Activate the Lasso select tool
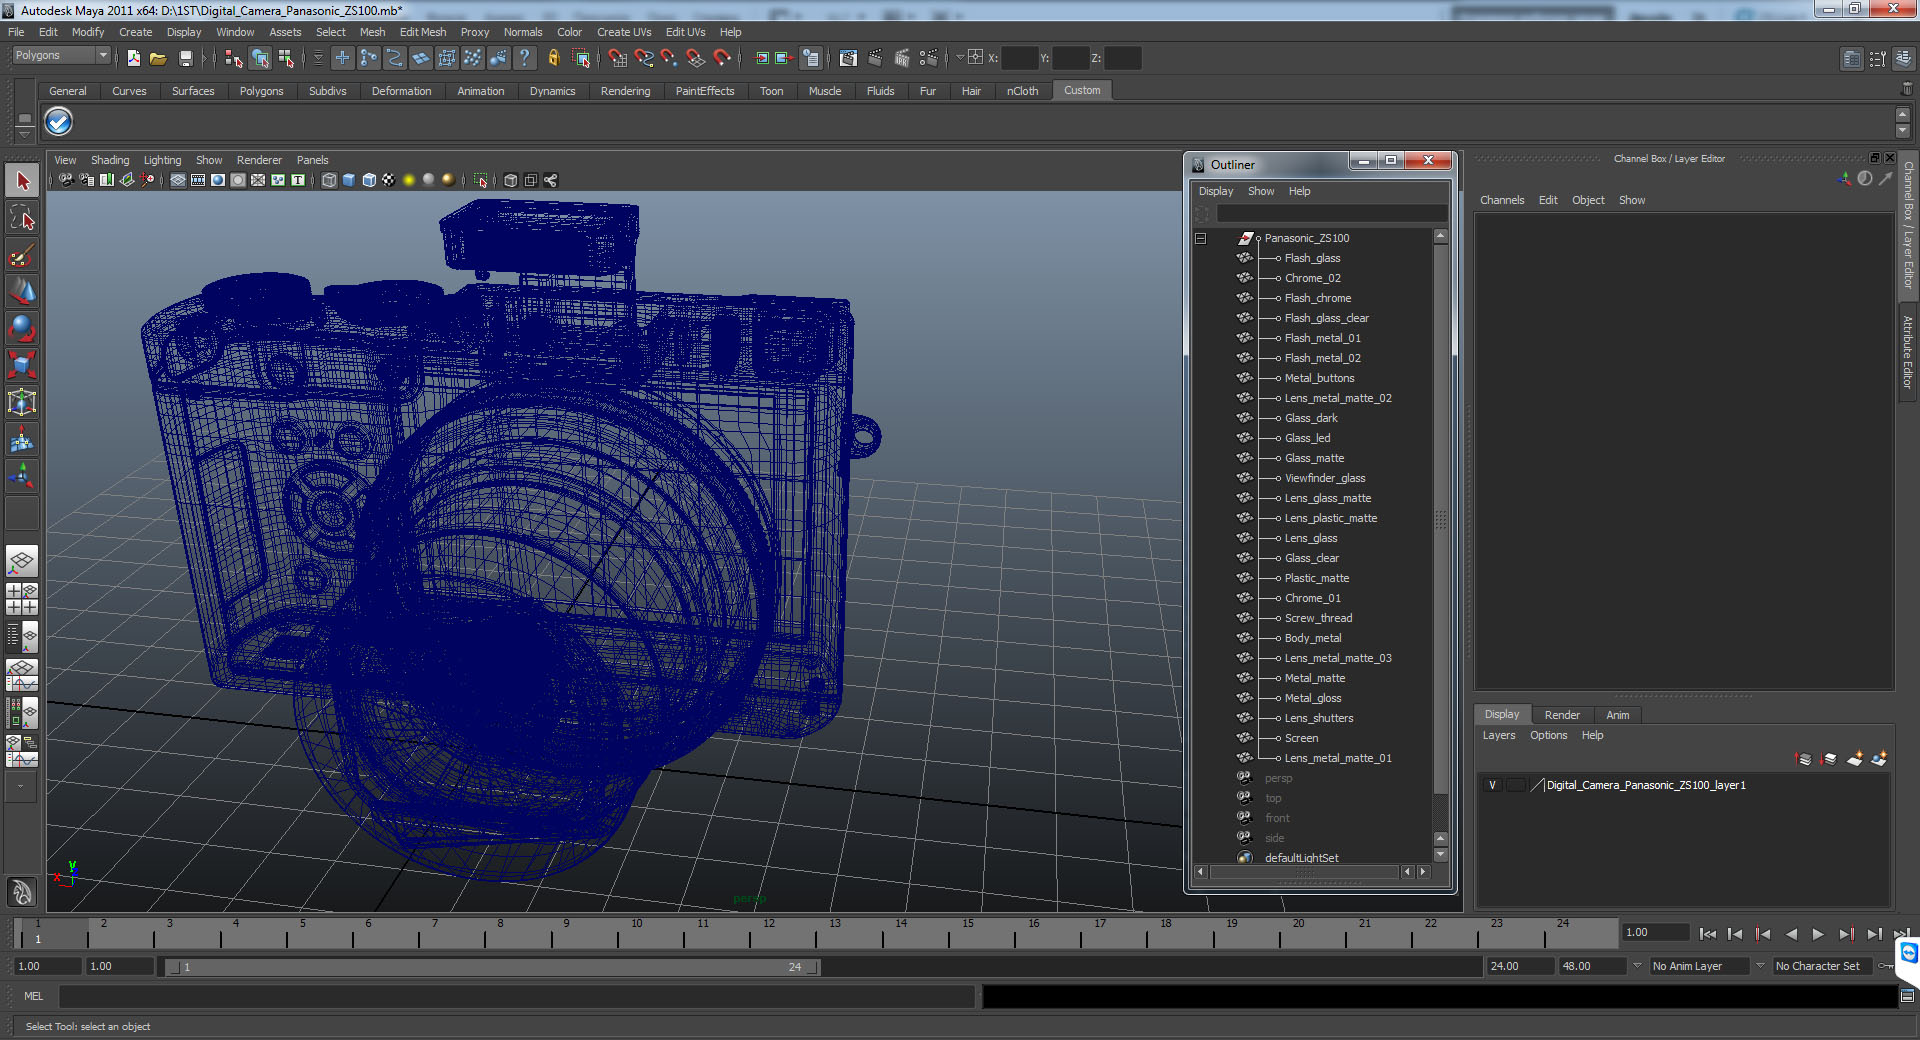This screenshot has height=1040, width=1920. [22, 218]
